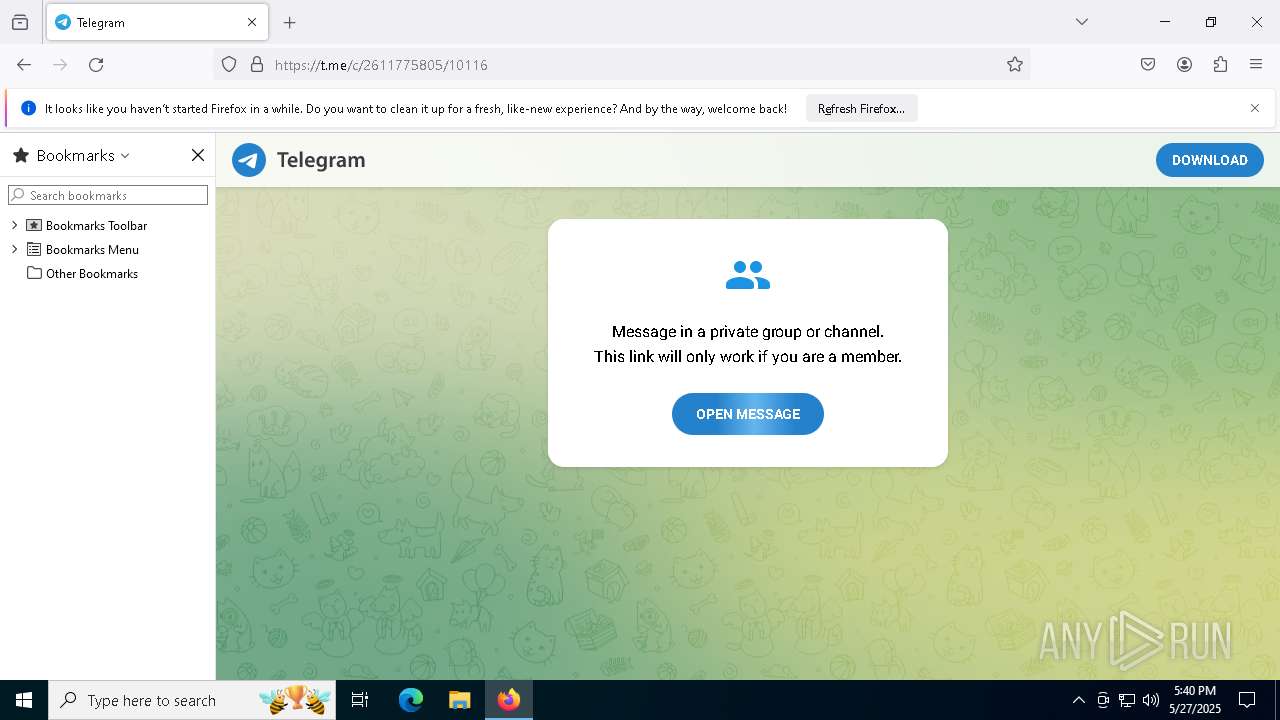Open the list all tabs dropdown
Image resolution: width=1280 pixels, height=720 pixels.
(1082, 22)
